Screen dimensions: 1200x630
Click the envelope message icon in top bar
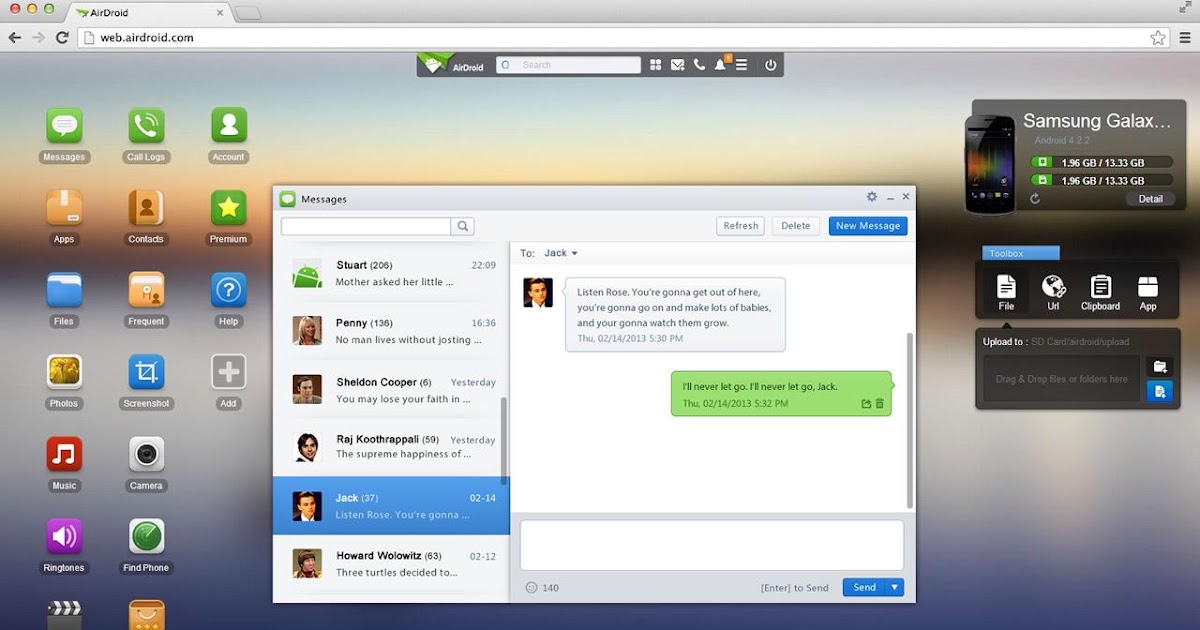tap(678, 65)
